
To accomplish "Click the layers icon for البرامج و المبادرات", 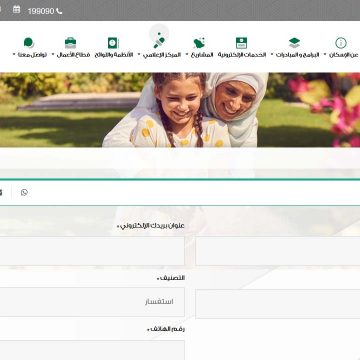I will (294, 43).
